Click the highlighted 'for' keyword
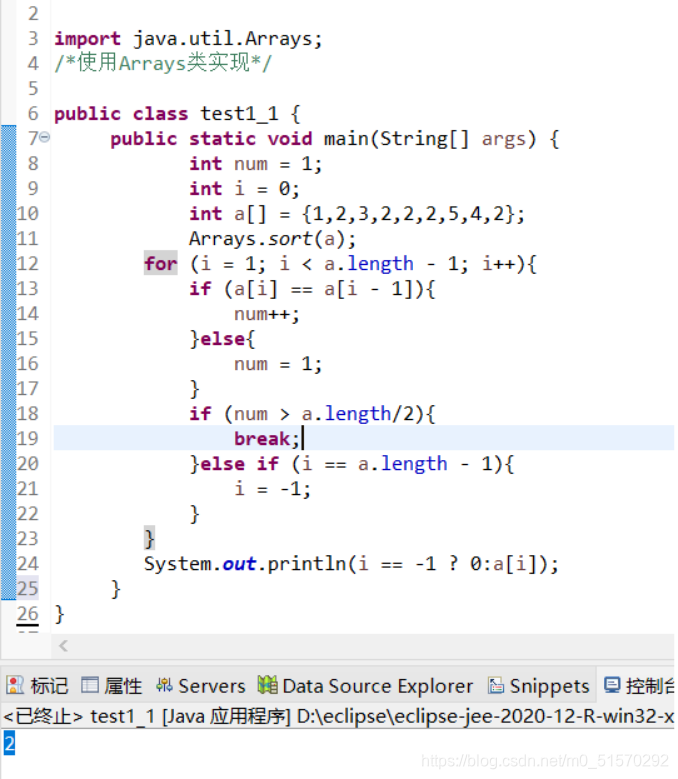Viewport: 678px width, 779px height. pyautogui.click(x=160, y=264)
